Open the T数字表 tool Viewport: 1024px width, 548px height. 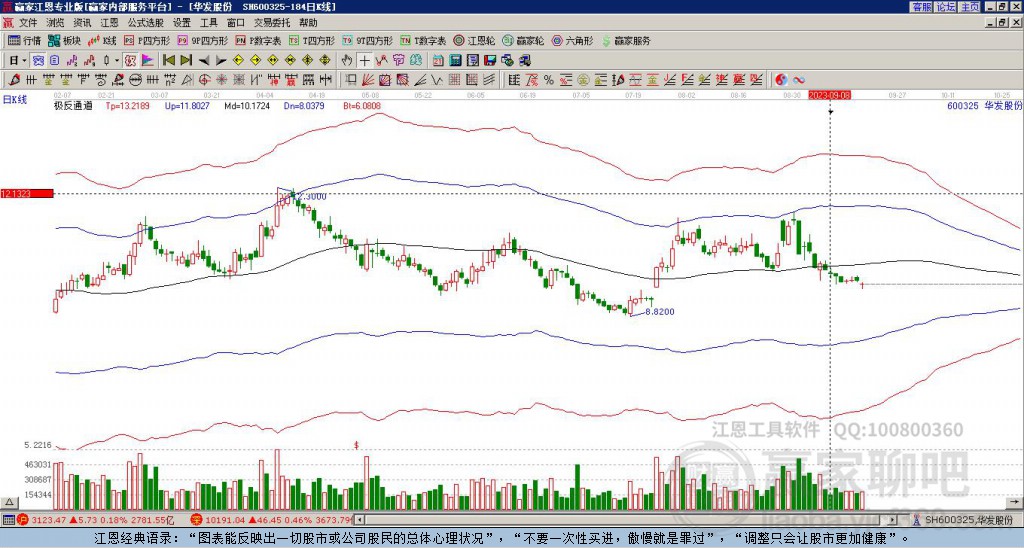(x=423, y=40)
